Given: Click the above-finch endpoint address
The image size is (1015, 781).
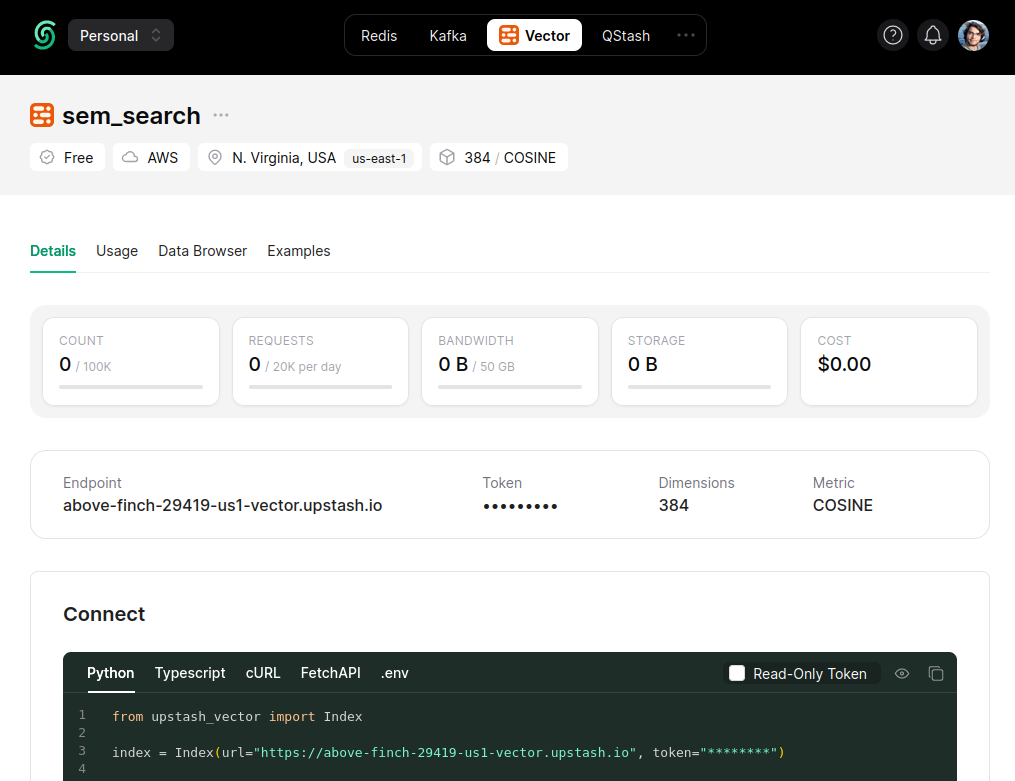Looking at the screenshot, I should pyautogui.click(x=222, y=505).
